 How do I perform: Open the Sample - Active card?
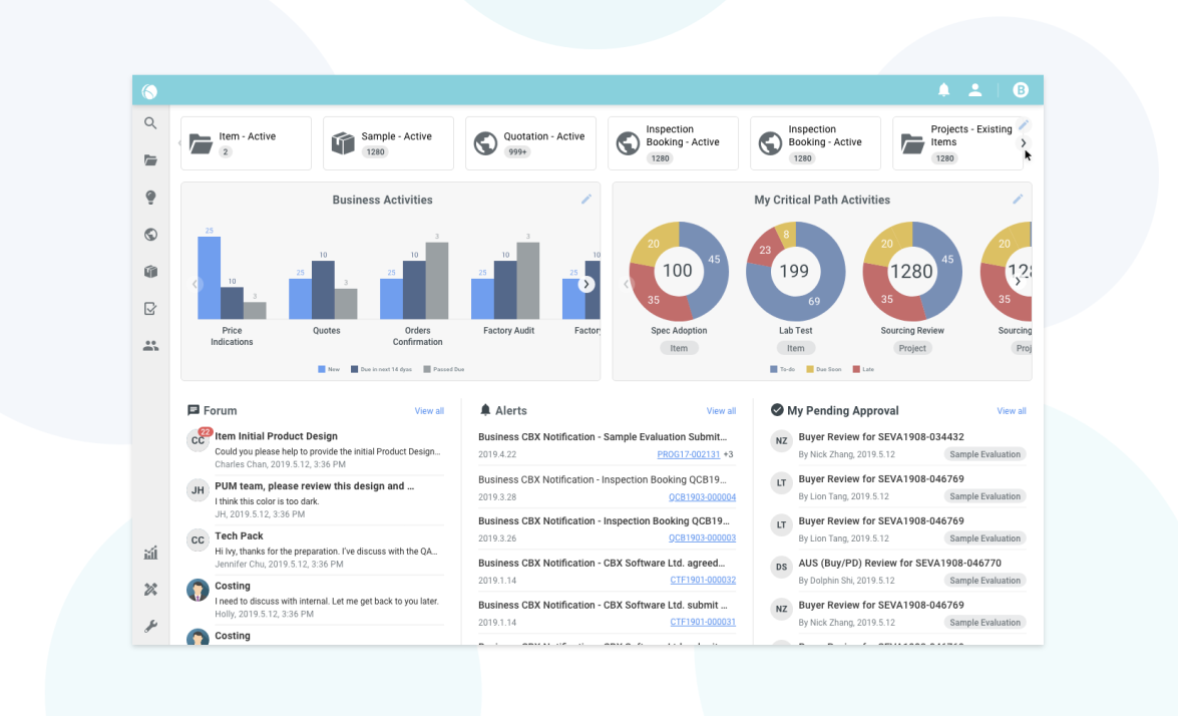[x=388, y=143]
